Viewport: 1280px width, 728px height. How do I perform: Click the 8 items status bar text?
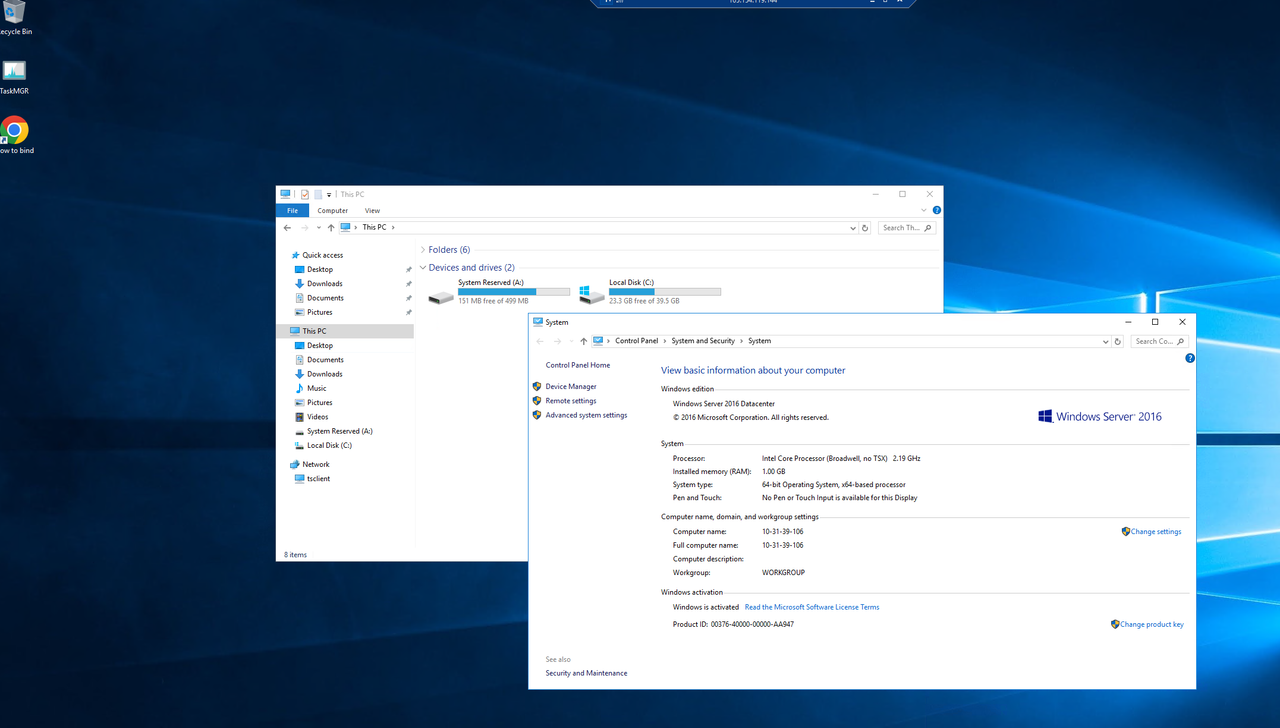tap(296, 555)
